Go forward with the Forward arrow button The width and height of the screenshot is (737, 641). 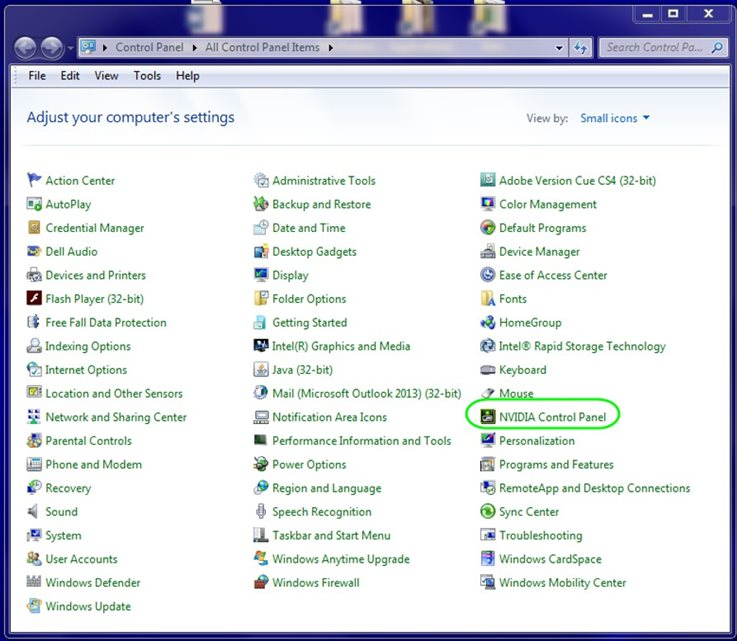click(52, 48)
